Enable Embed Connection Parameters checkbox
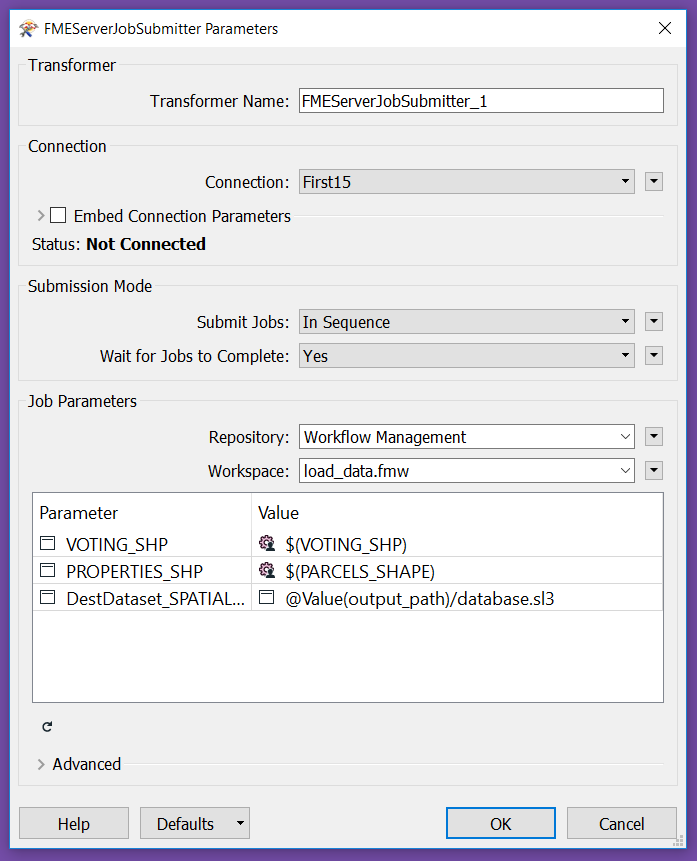This screenshot has width=697, height=861. coord(58,215)
